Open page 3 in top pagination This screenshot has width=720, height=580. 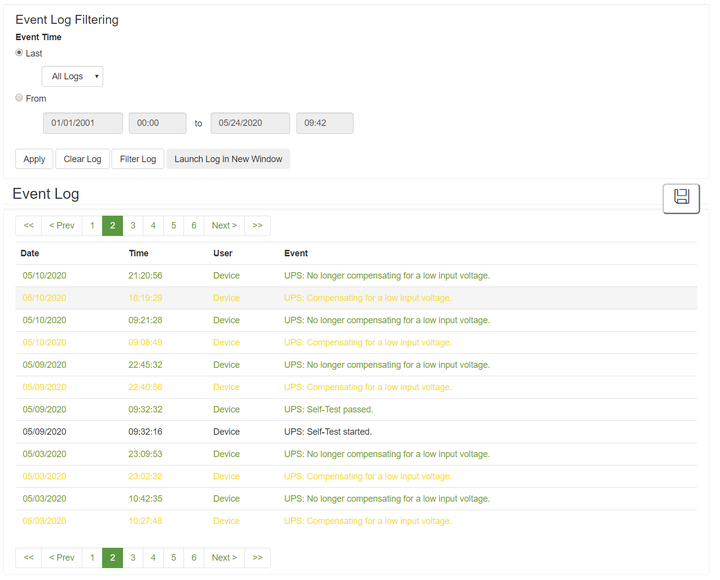133,225
